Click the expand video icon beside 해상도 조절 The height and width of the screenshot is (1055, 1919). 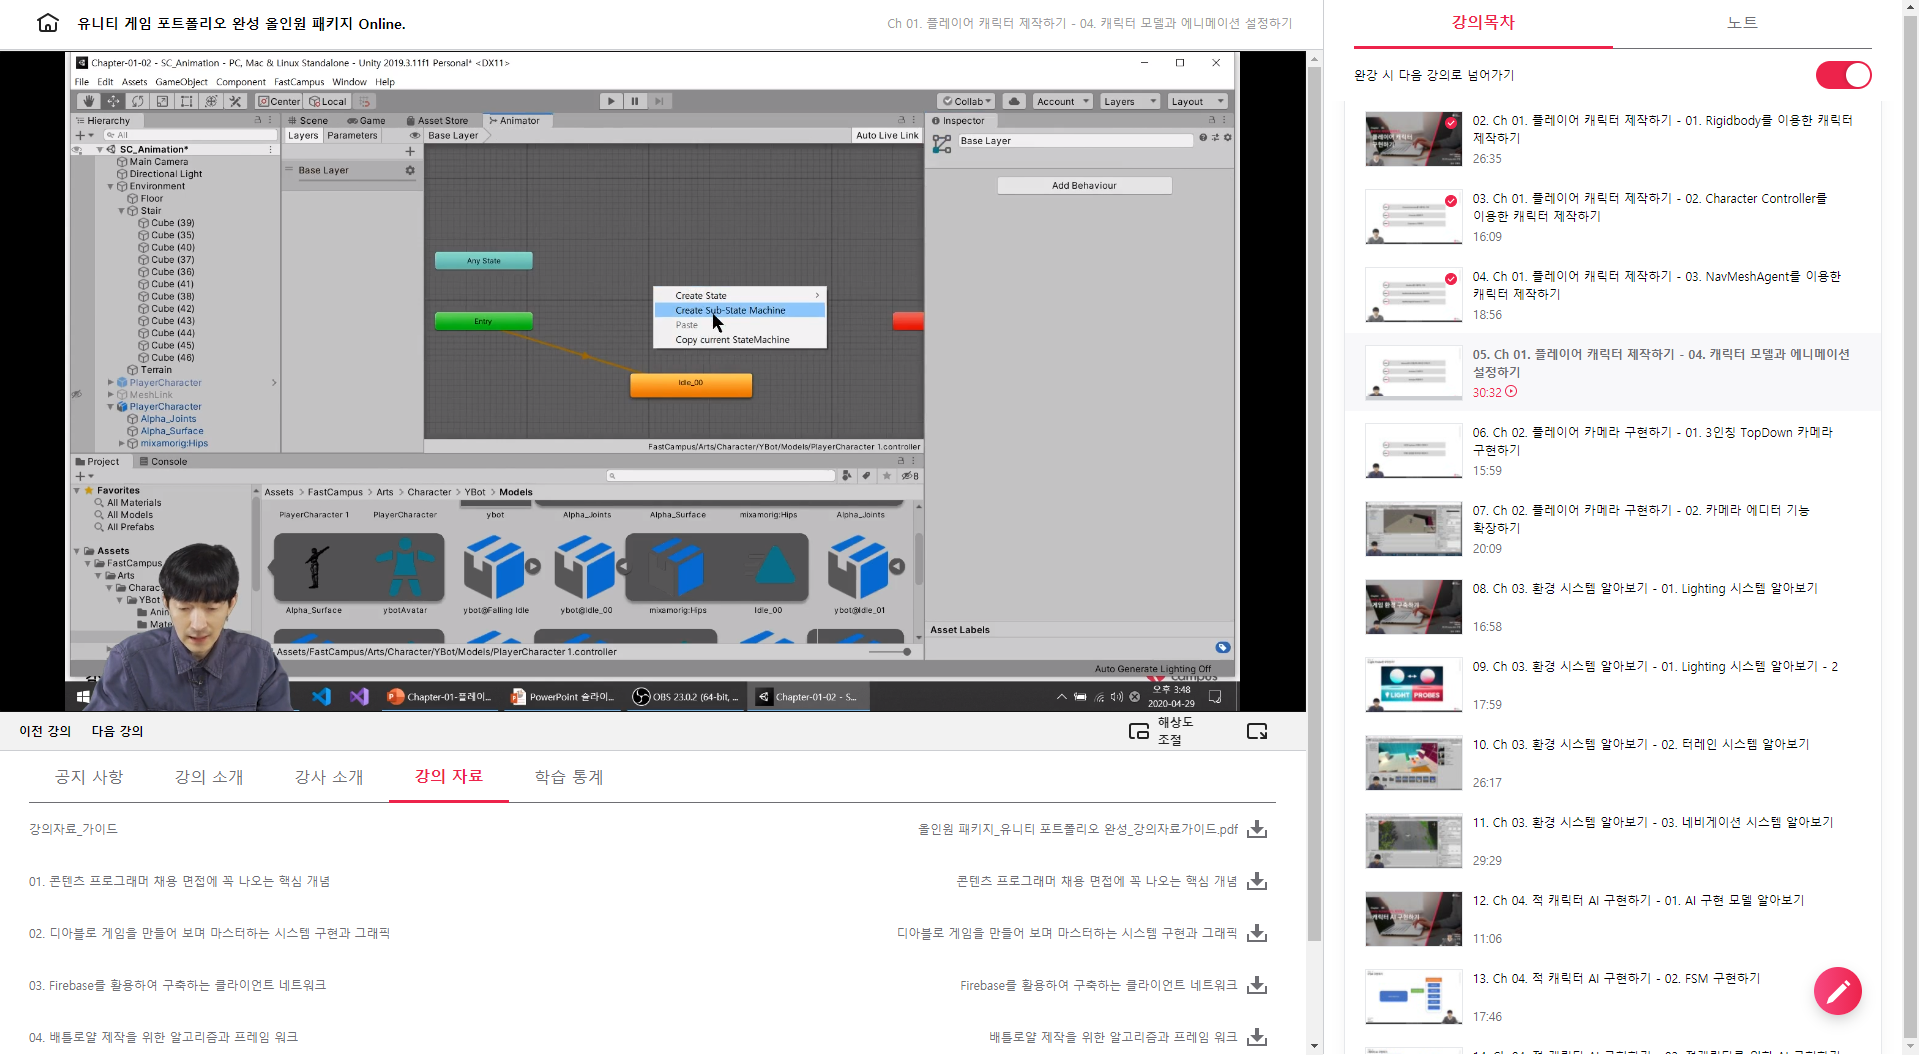pos(1257,731)
